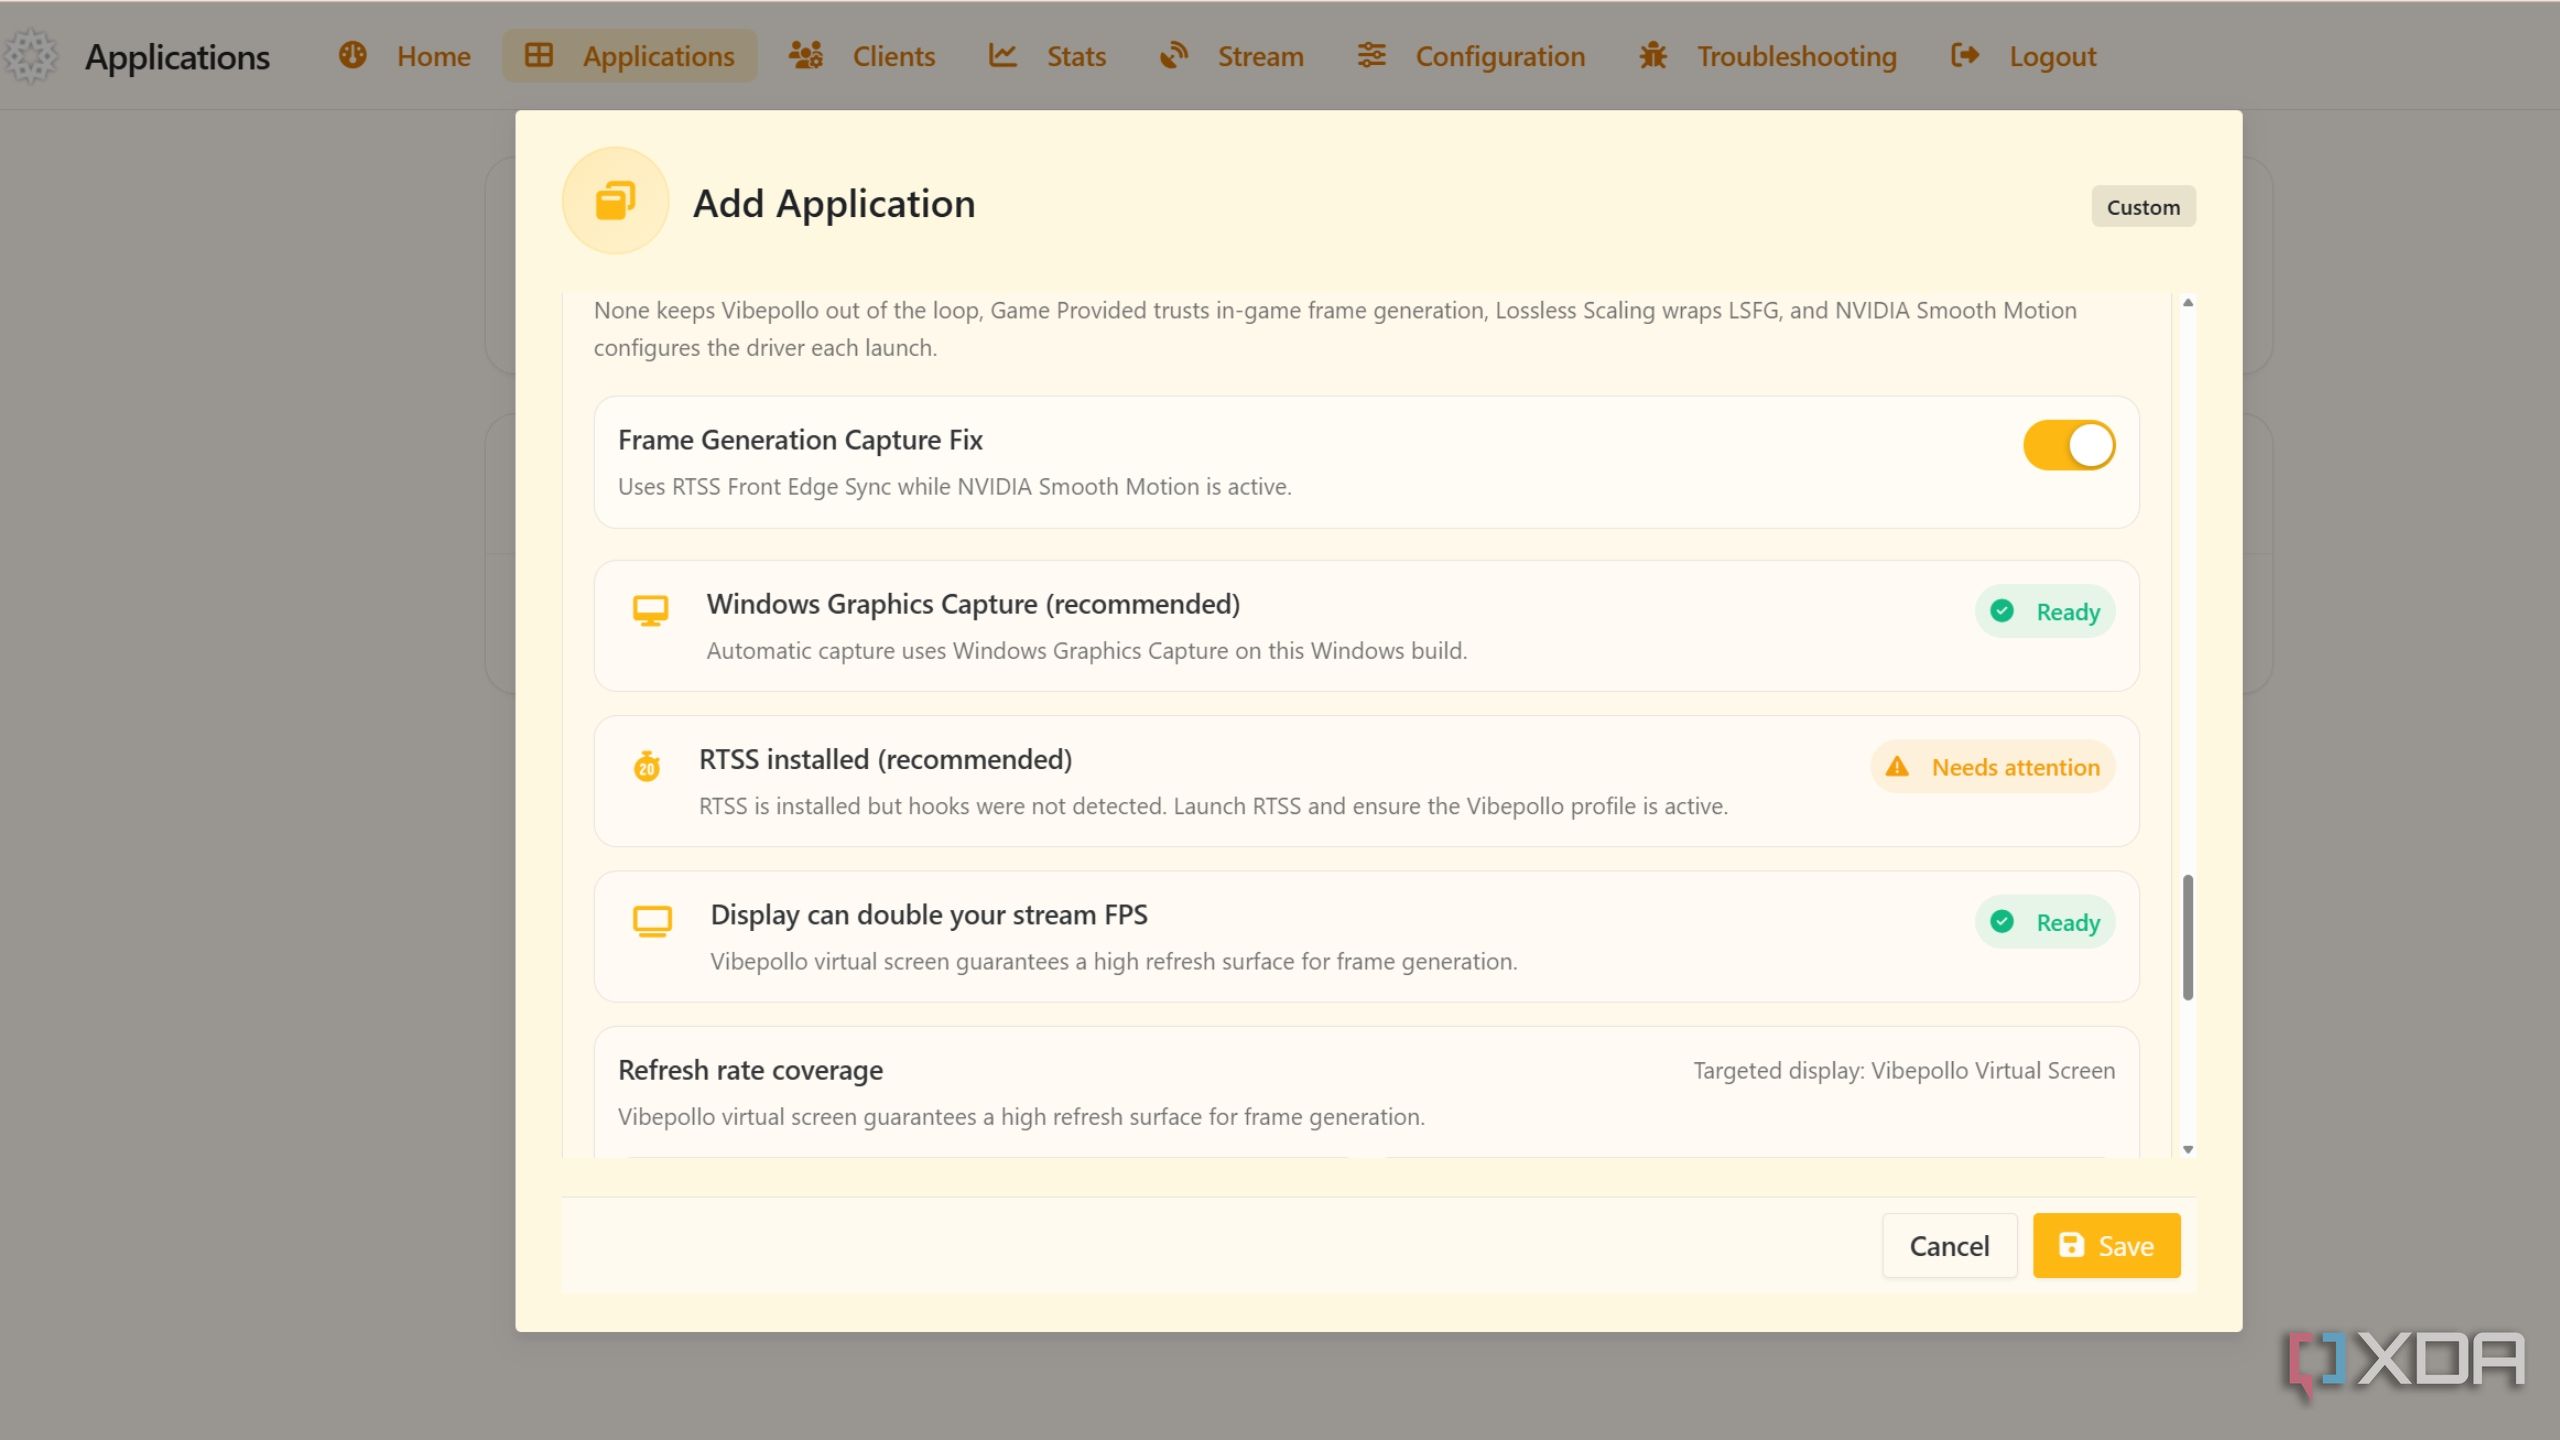Click the dialog scrollbar thumb
The height and width of the screenshot is (1440, 2560).
pyautogui.click(x=2188, y=937)
